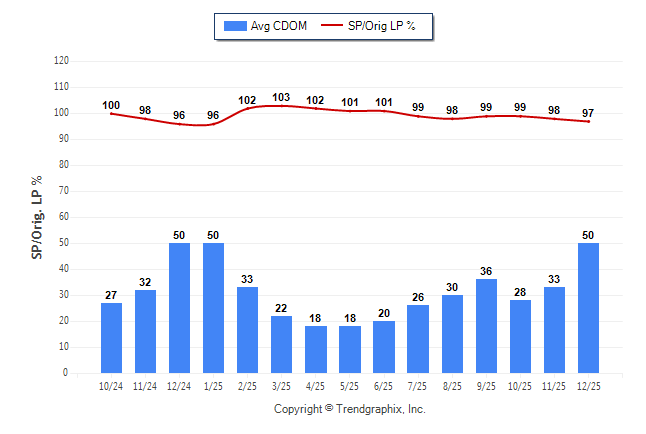Click the Copyright Trendgraphix, Inc. text
The image size is (646, 434).
tap(350, 409)
